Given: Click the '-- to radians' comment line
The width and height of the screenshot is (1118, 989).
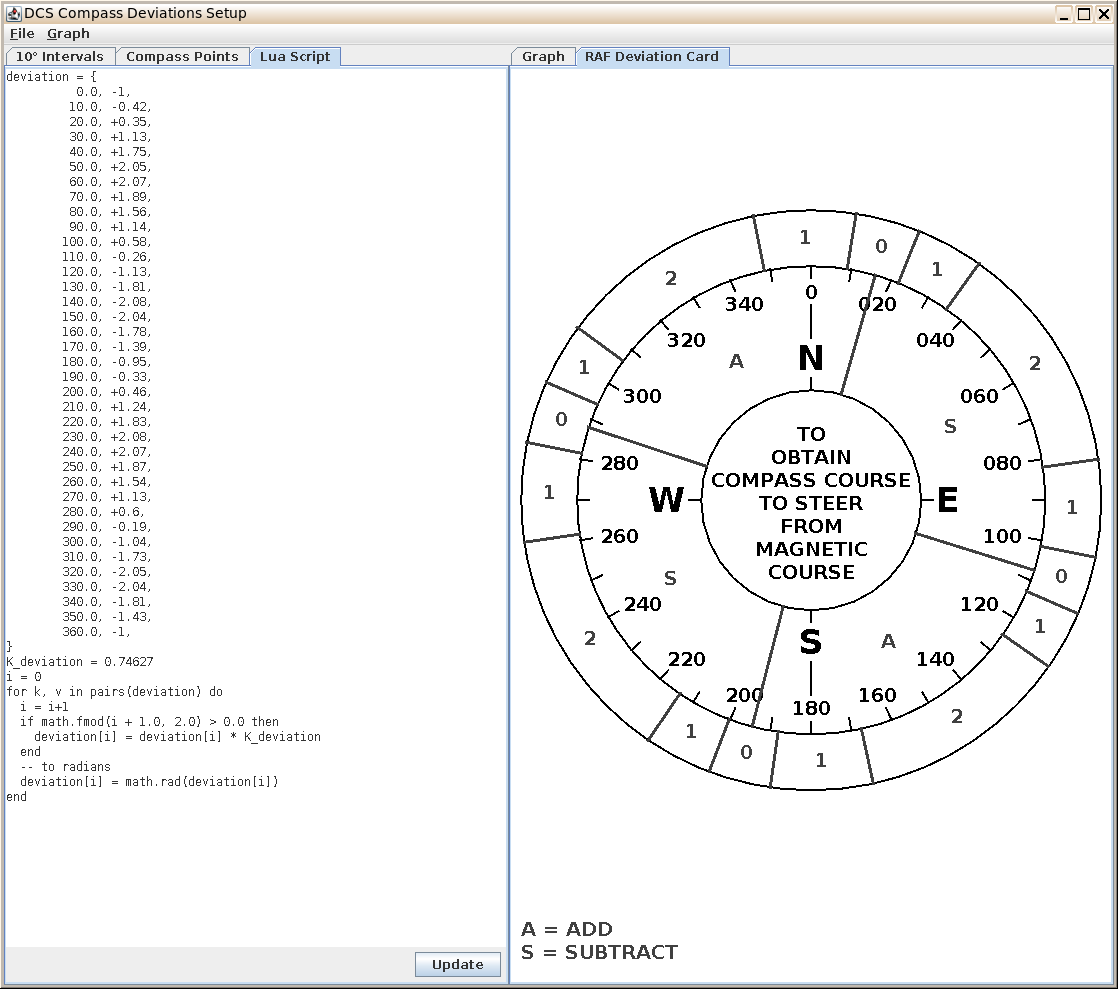Looking at the screenshot, I should [66, 767].
